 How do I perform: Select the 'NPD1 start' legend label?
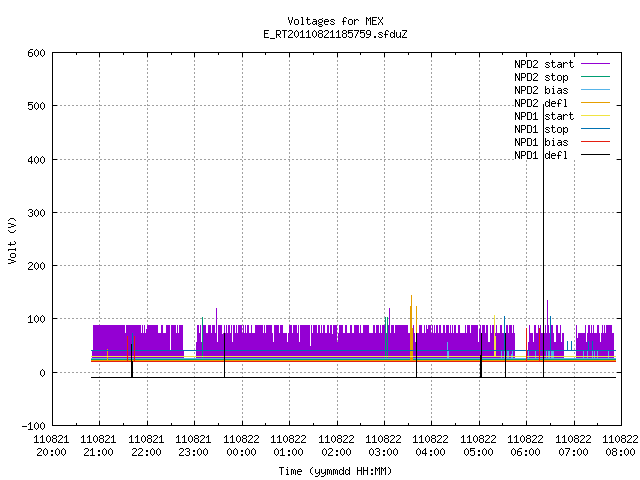click(x=544, y=116)
